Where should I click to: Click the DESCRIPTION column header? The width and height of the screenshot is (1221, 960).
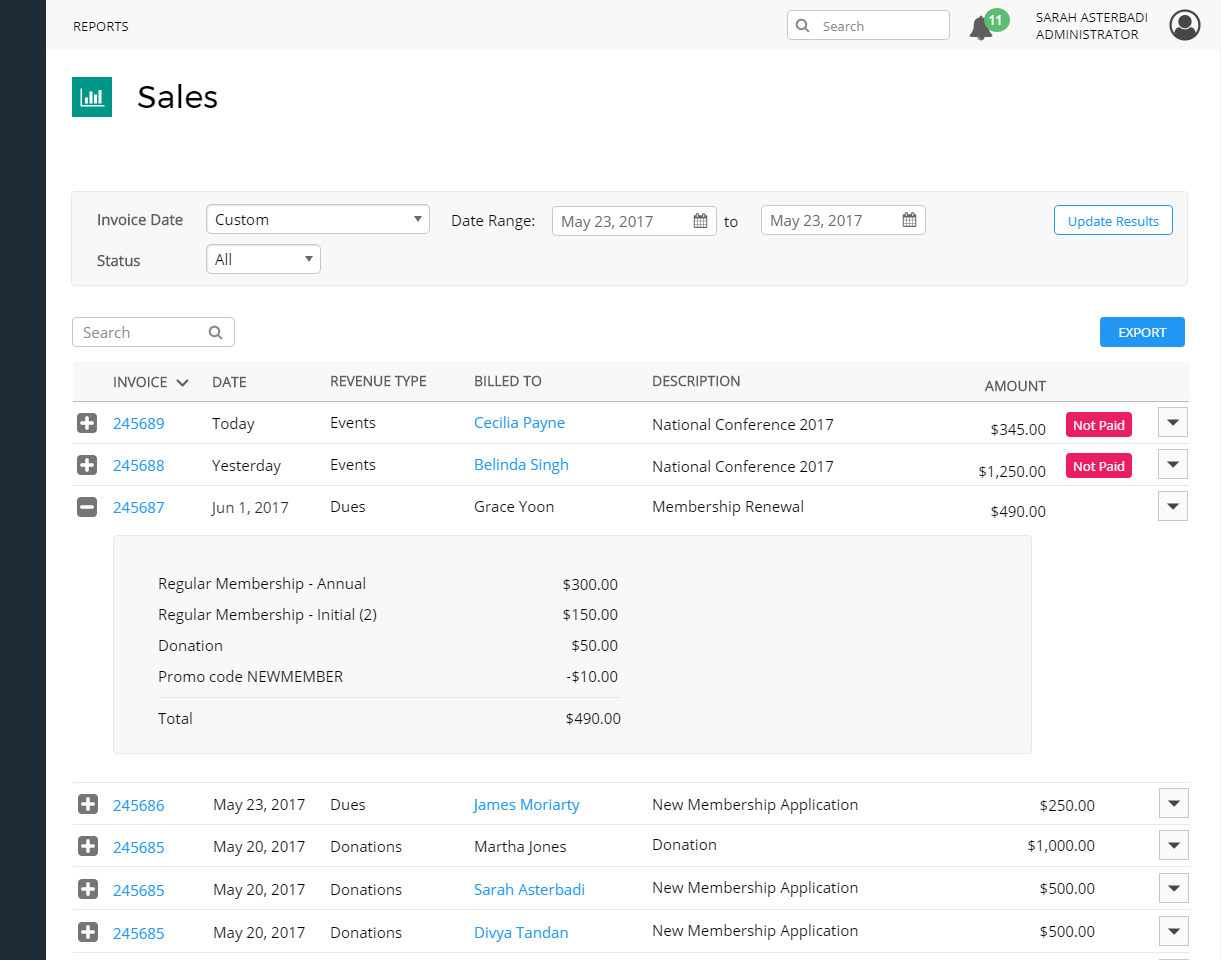[696, 381]
